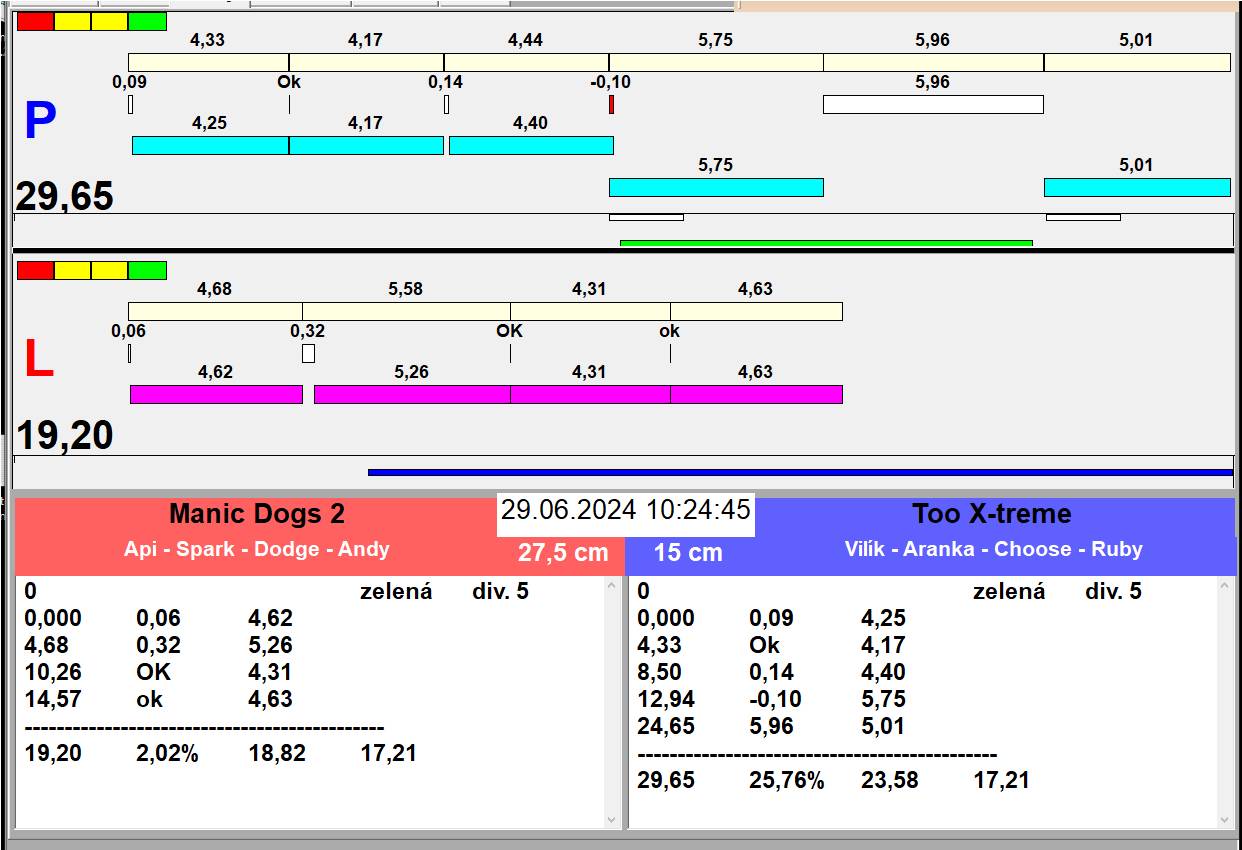1242x850 pixels.
Task: Select the white 5,96 bar in lane P
Action: [x=933, y=104]
